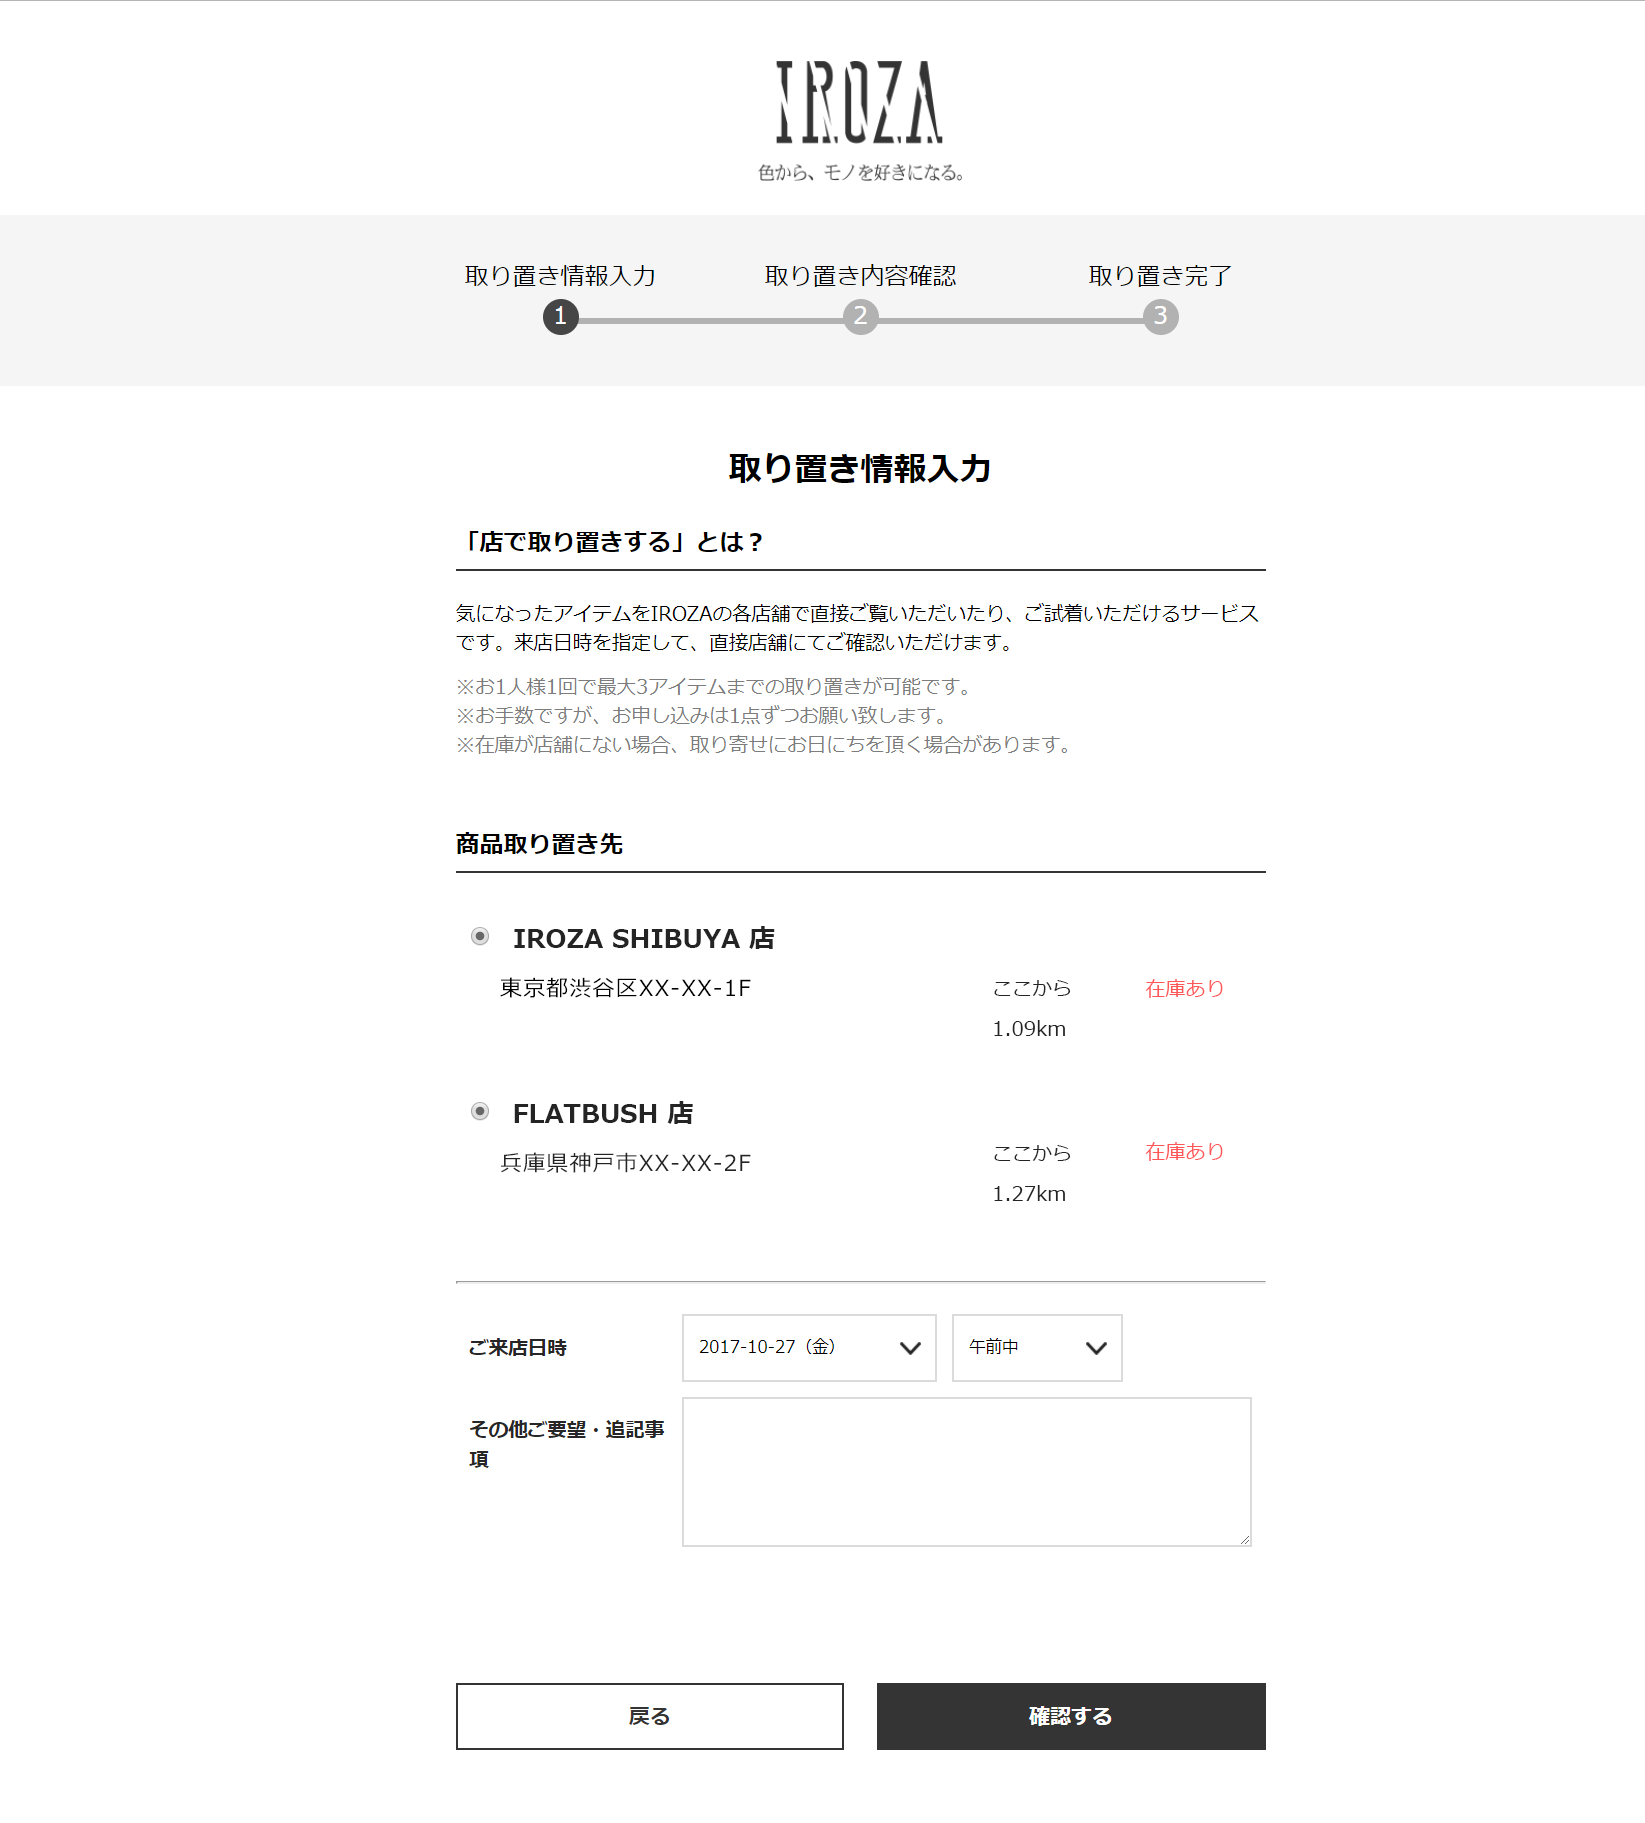Screen dimensions: 1645x1823
Task: Click the 取り置き情報入力 step label
Action: coord(560,276)
